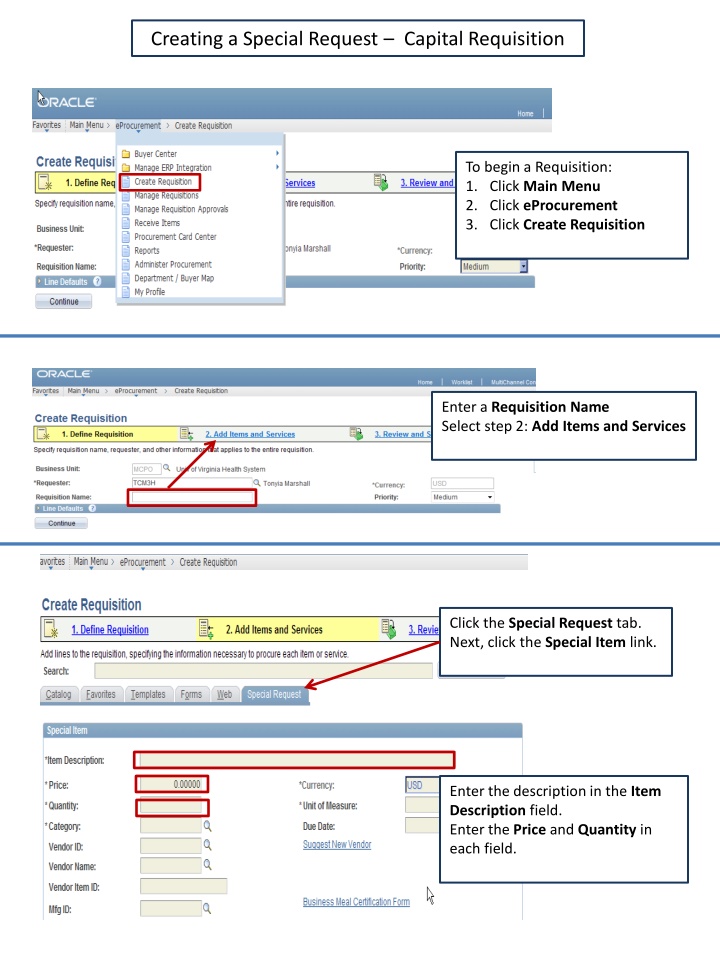720x960 pixels.
Task: Choose Manage Requisitions in the eProcurement menu
Action: pyautogui.click(x=167, y=195)
